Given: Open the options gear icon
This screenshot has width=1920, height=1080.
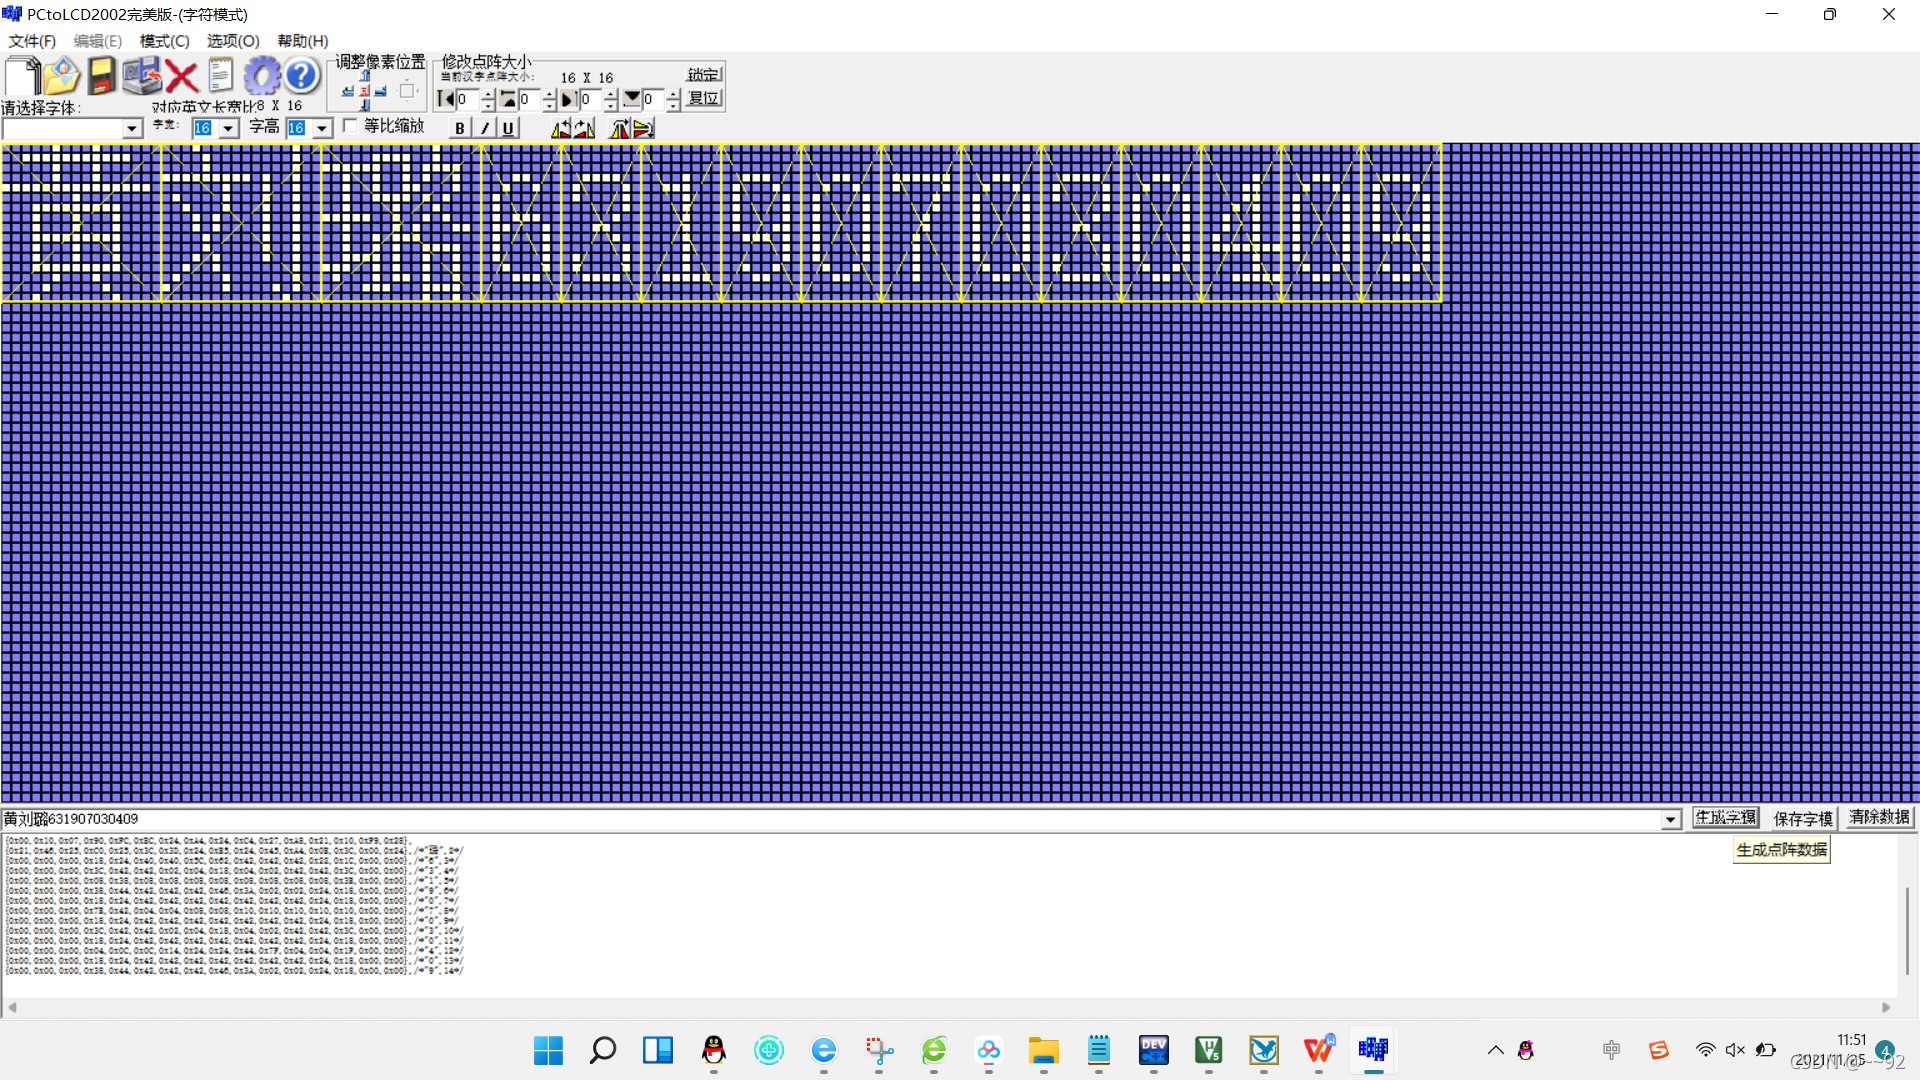Looking at the screenshot, I should pos(262,76).
